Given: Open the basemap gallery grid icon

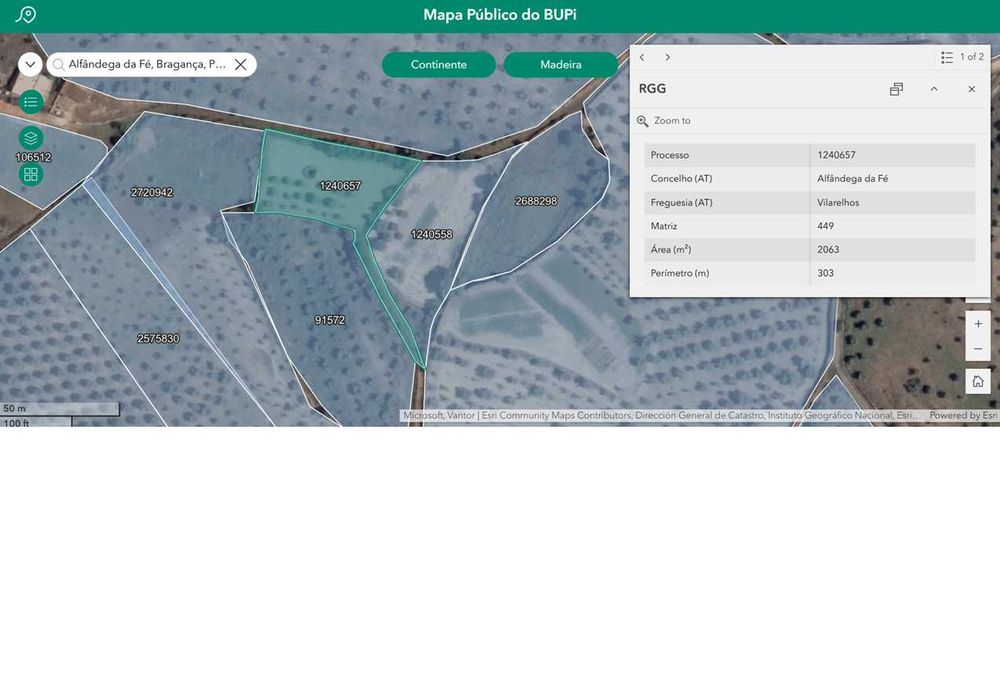Looking at the screenshot, I should pyautogui.click(x=31, y=174).
